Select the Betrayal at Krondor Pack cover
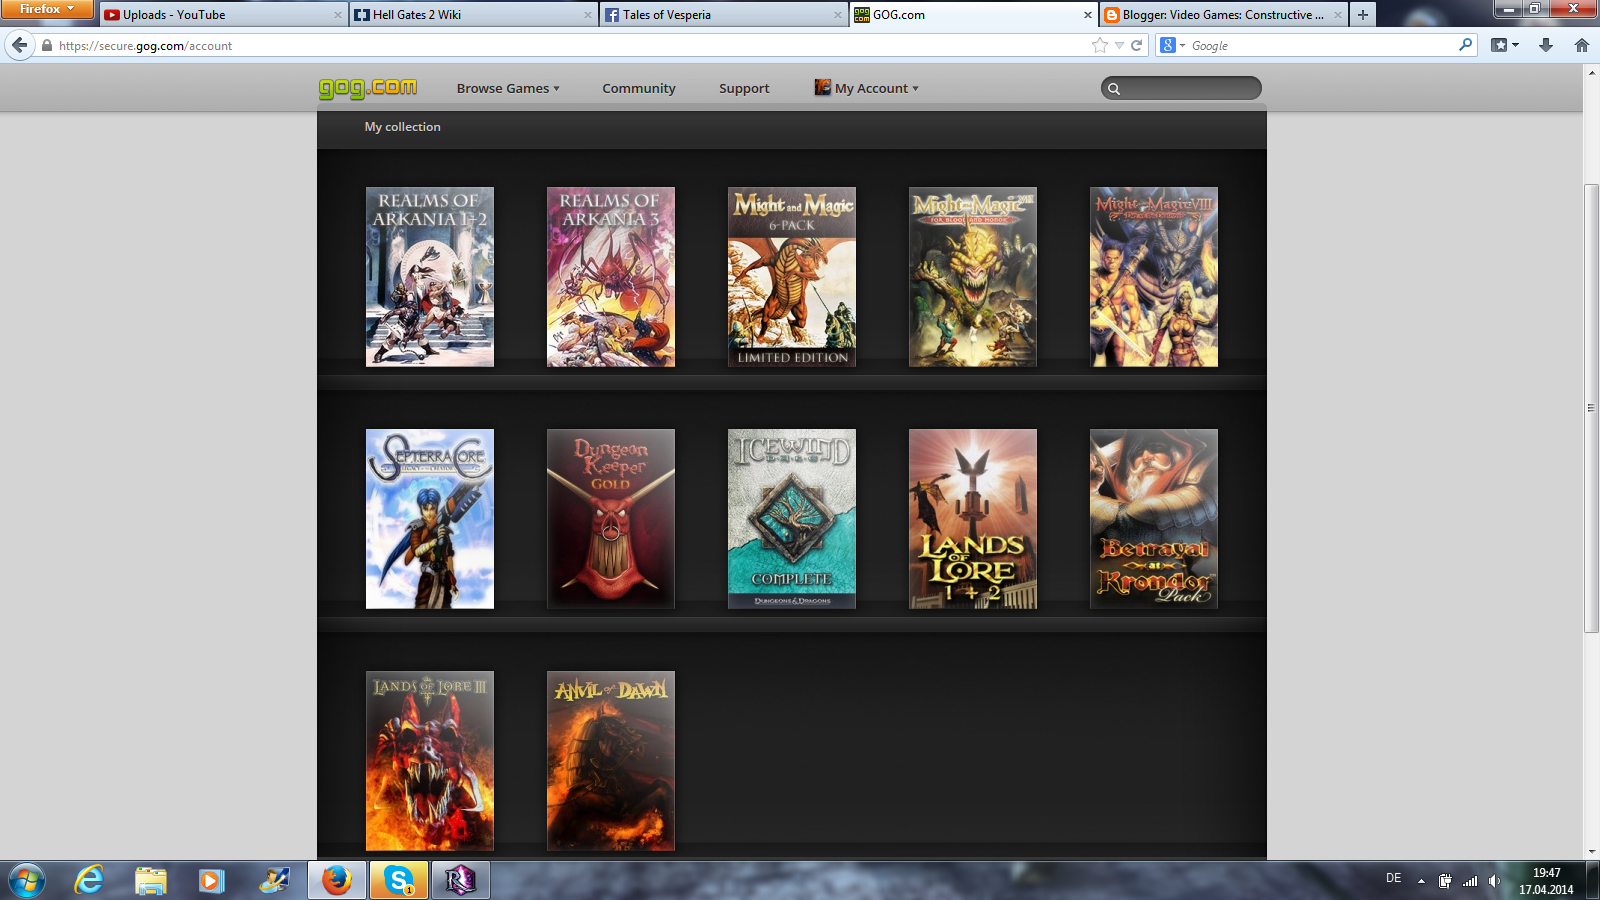This screenshot has height=900, width=1600. coord(1154,519)
